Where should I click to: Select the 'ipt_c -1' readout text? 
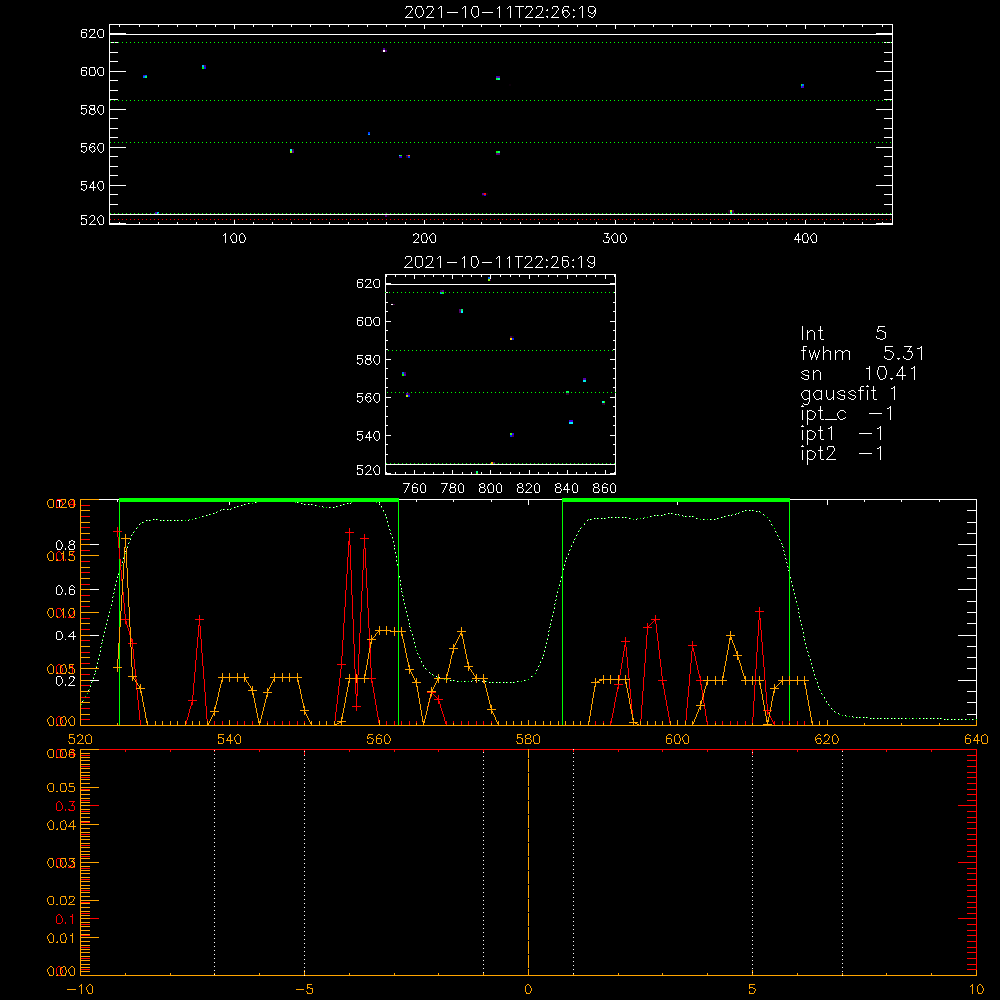(847, 414)
